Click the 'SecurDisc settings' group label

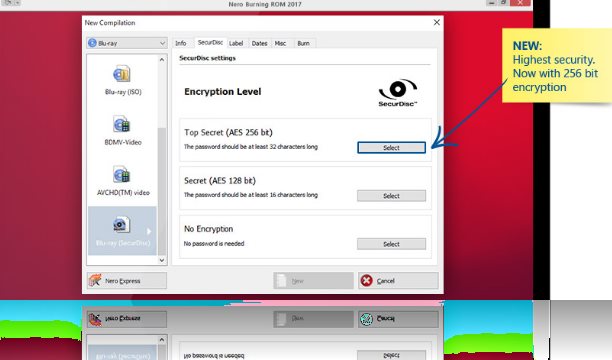tap(207, 58)
